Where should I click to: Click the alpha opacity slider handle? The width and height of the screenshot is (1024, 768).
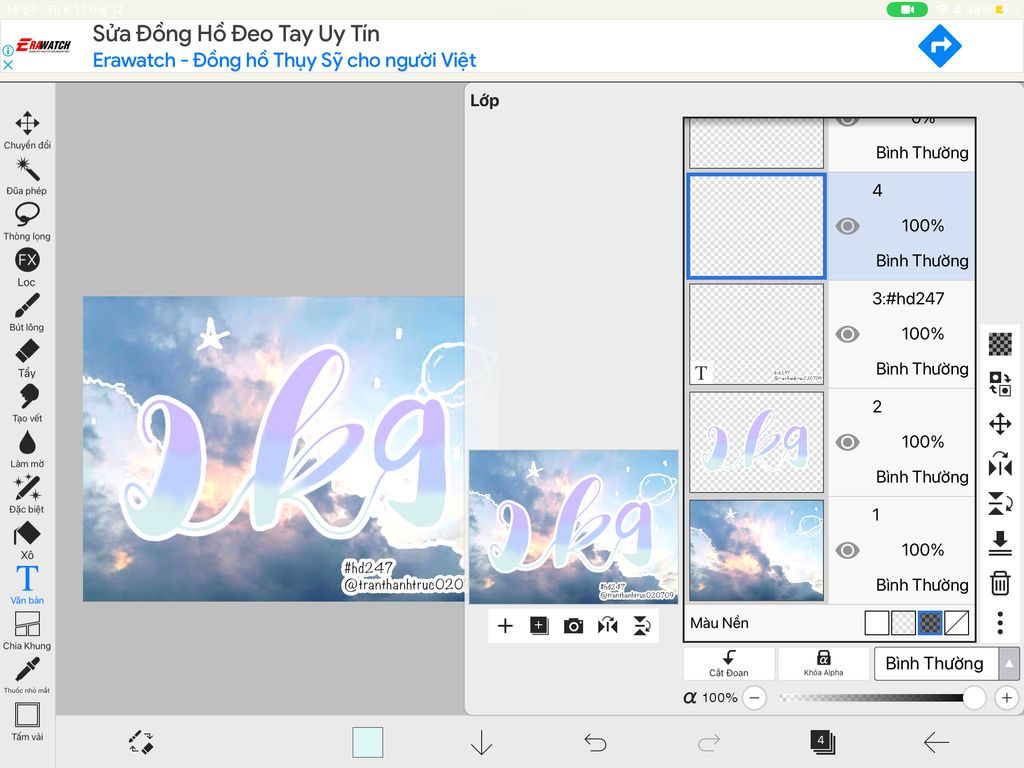tap(974, 697)
